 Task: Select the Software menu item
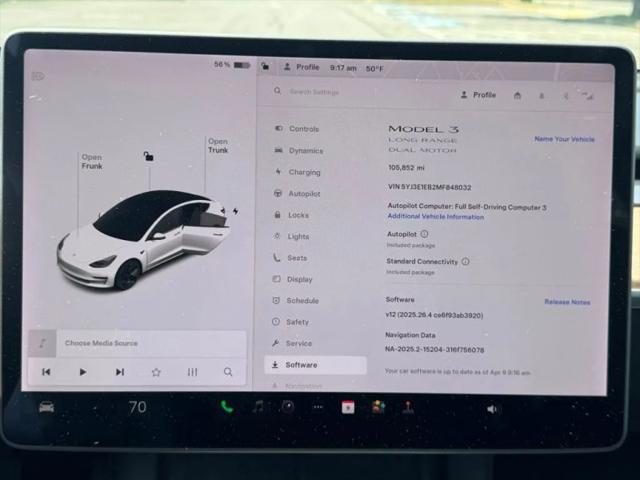316,365
